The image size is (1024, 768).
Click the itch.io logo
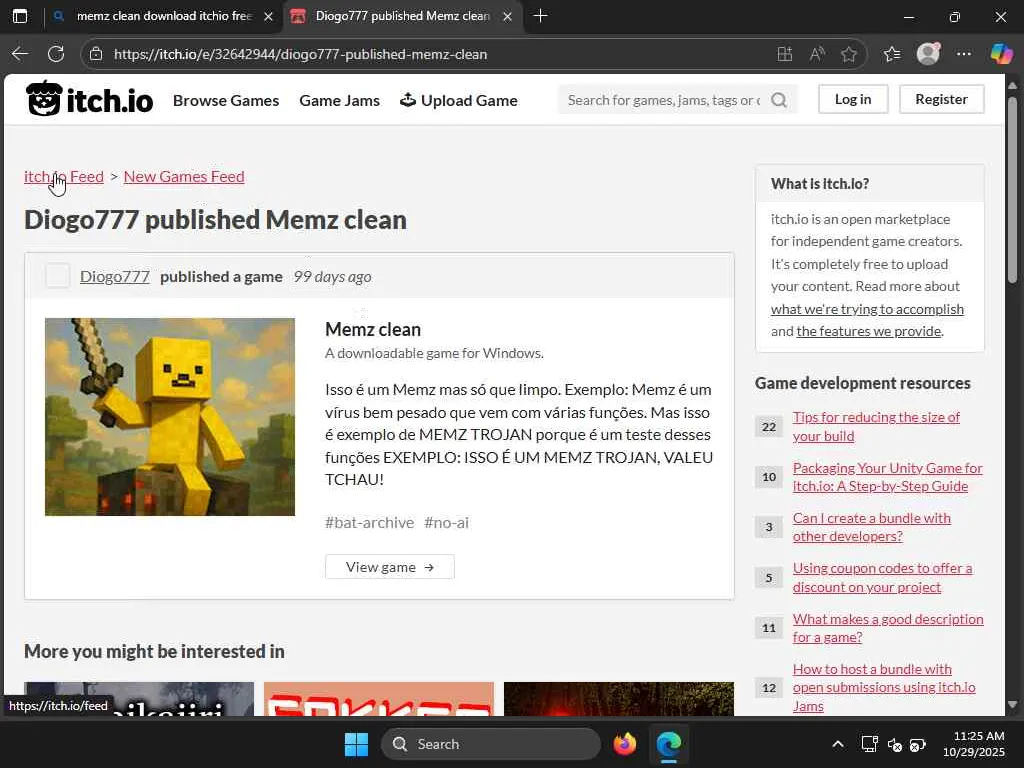[x=89, y=99]
